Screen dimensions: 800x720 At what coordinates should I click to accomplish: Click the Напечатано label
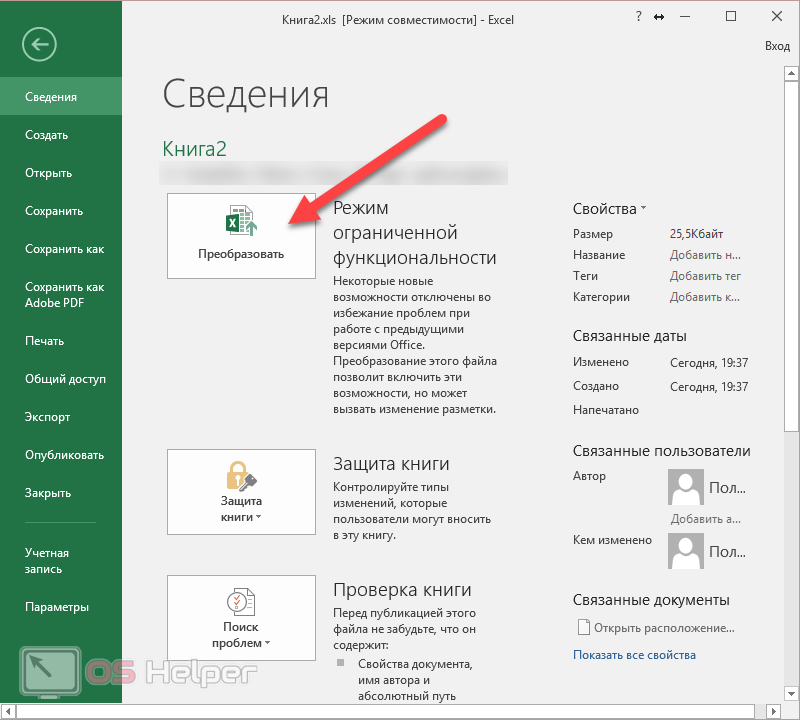(x=606, y=410)
